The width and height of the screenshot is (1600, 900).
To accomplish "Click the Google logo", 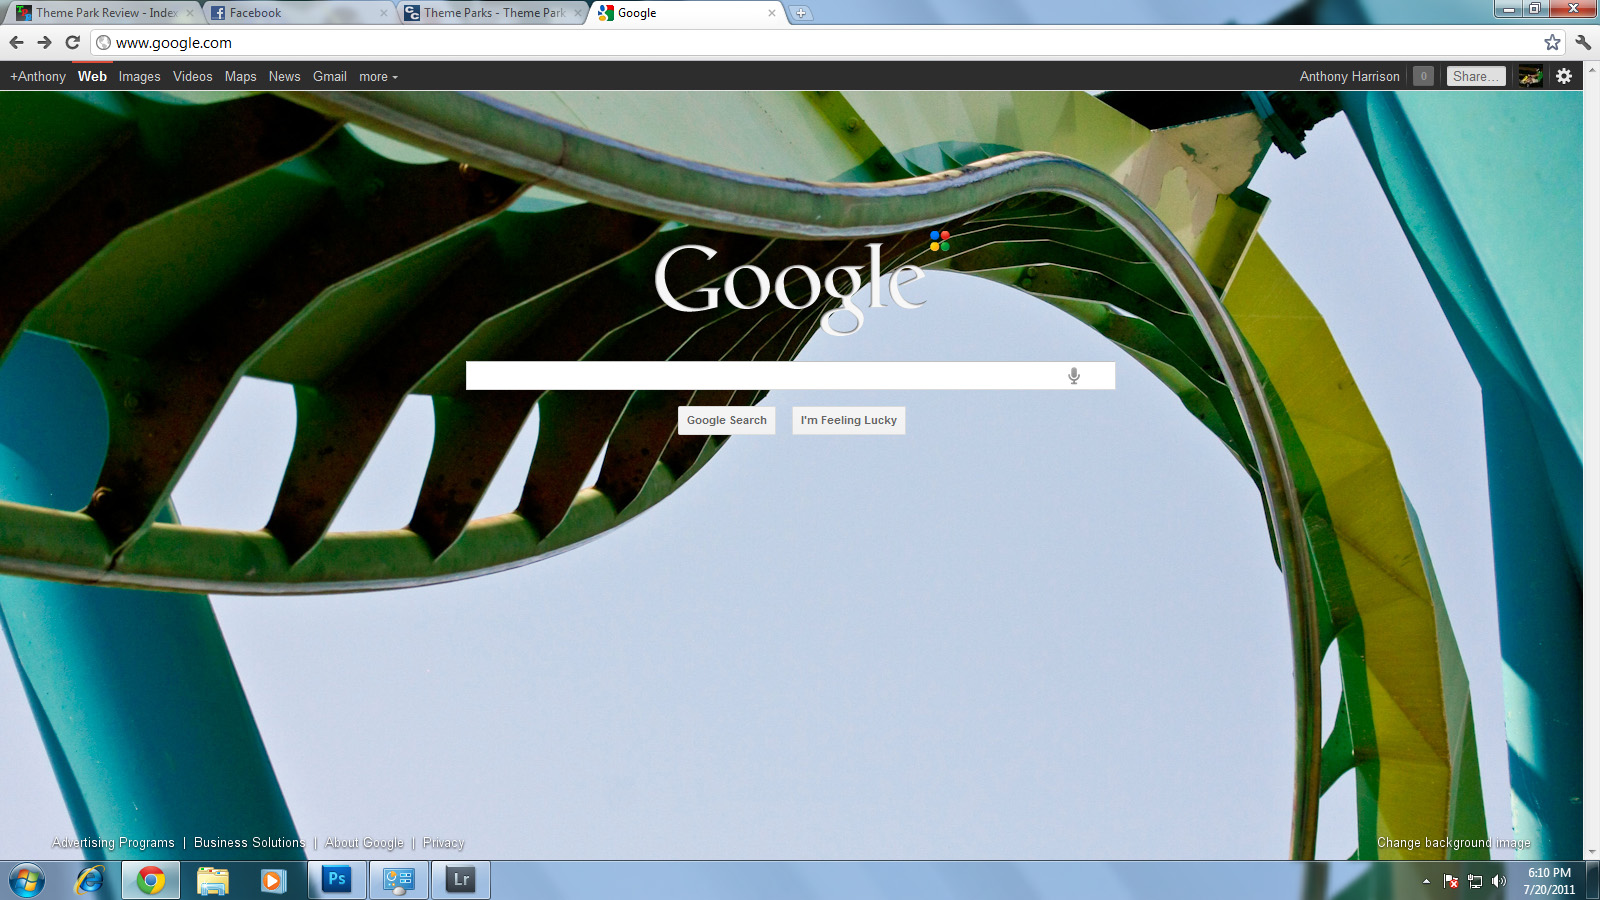I will pyautogui.click(x=800, y=283).
